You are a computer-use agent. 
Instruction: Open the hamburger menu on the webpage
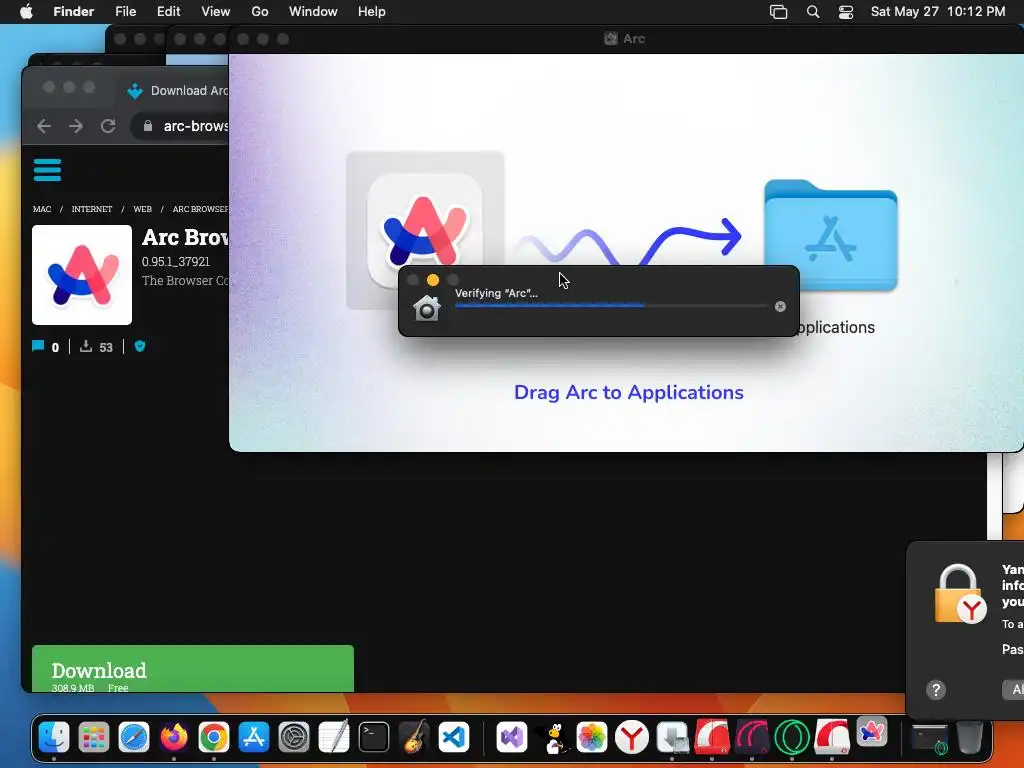click(47, 170)
